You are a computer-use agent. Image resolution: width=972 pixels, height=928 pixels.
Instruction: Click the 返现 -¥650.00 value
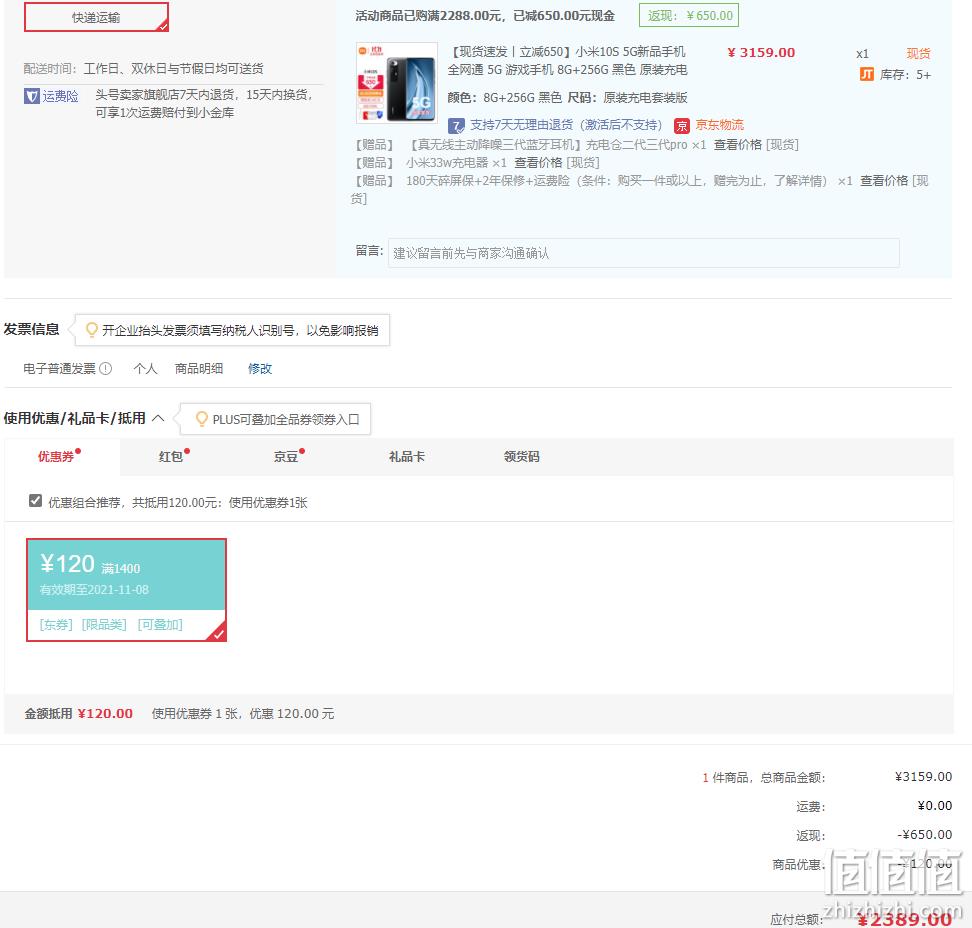click(x=925, y=835)
